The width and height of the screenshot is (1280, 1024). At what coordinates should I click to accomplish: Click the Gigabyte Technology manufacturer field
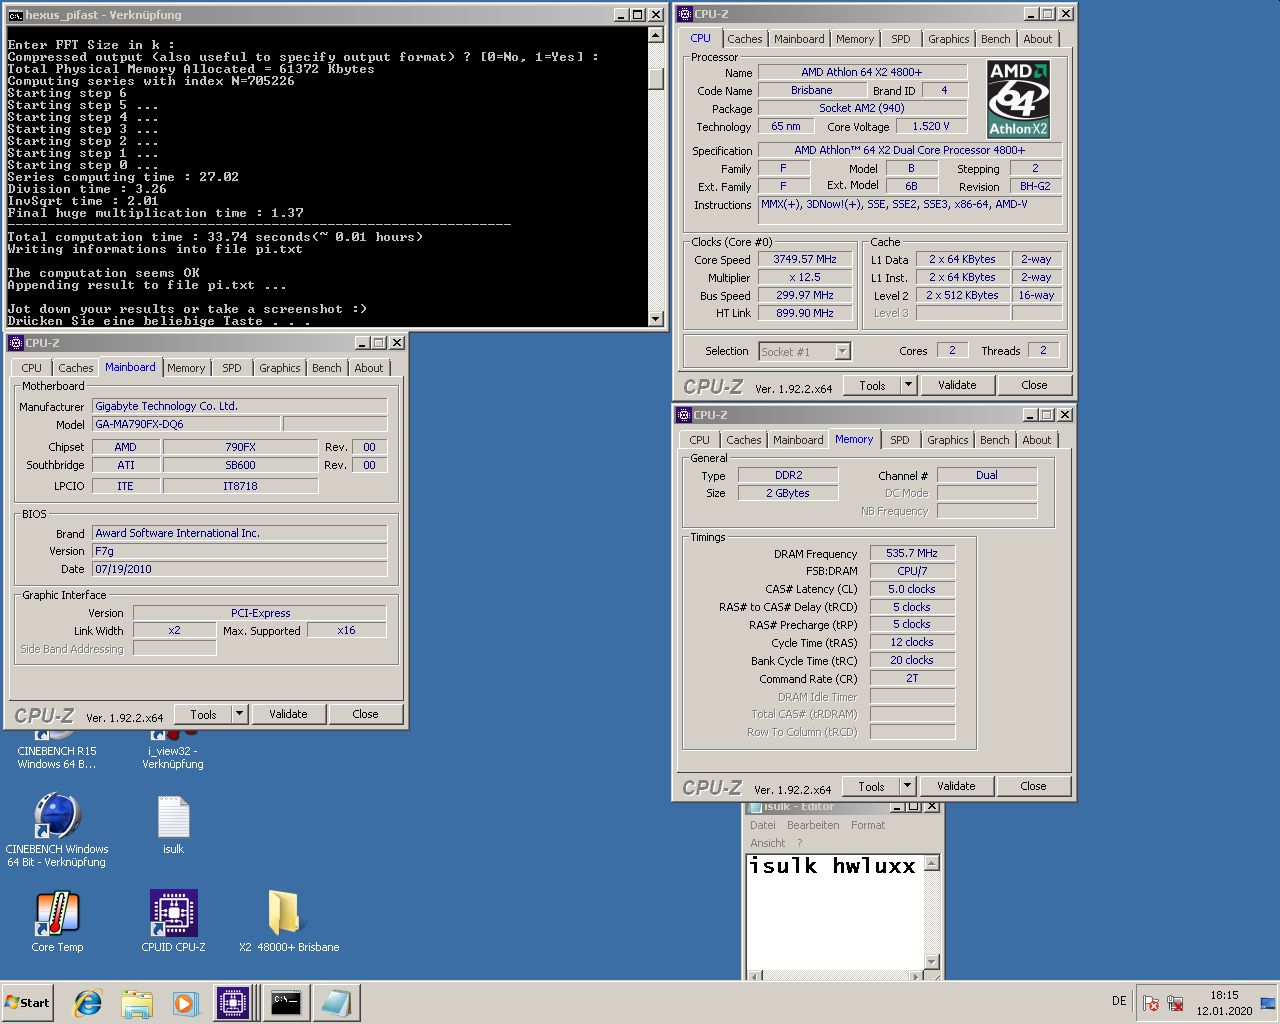(x=239, y=406)
